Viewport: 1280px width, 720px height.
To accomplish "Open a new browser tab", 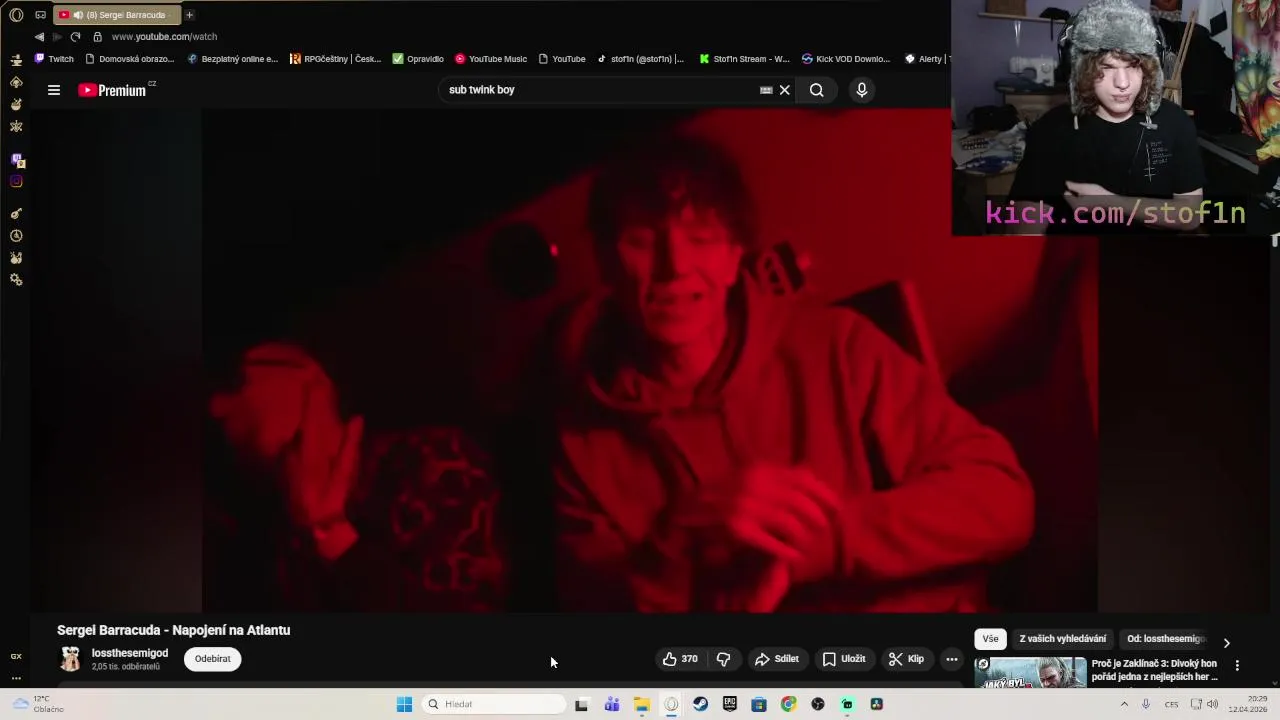I will (x=189, y=15).
